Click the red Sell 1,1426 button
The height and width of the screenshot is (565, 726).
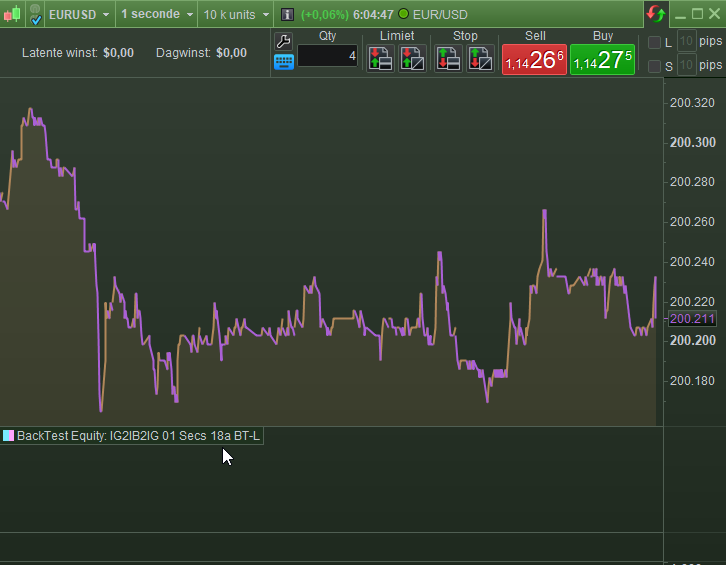(534, 59)
